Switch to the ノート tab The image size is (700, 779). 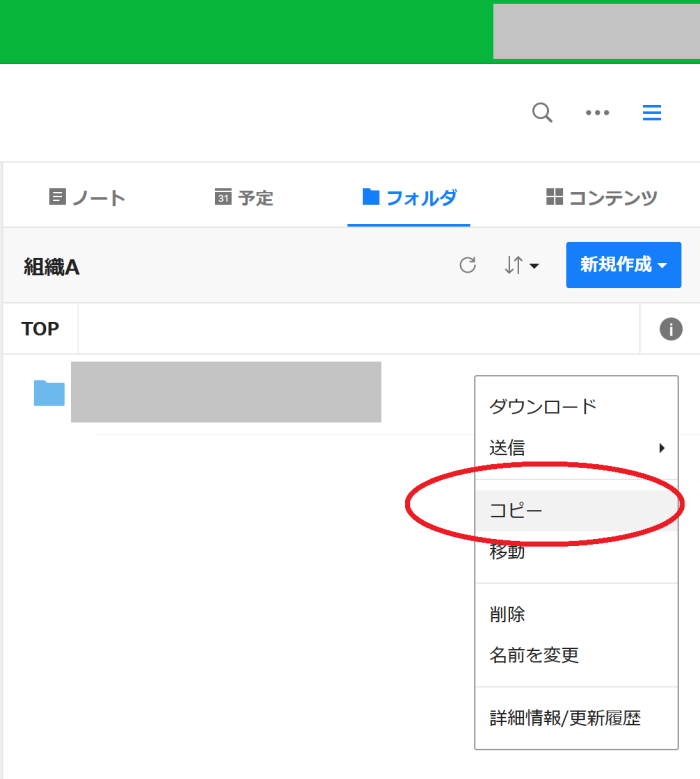[87, 197]
